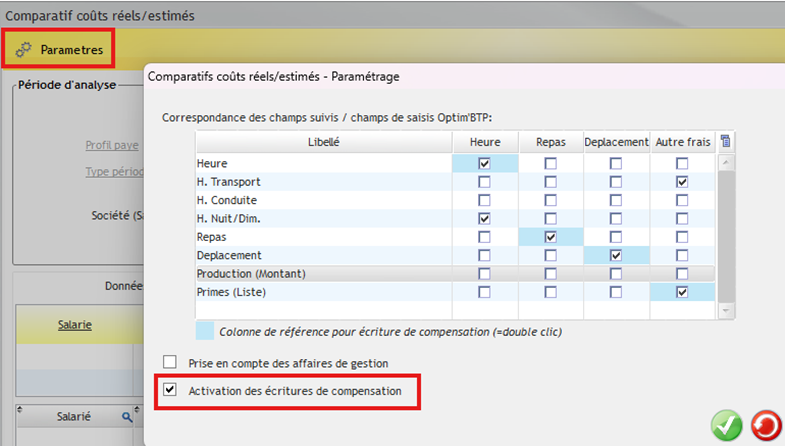
Task: Select the Repas row label
Action: pos(211,237)
